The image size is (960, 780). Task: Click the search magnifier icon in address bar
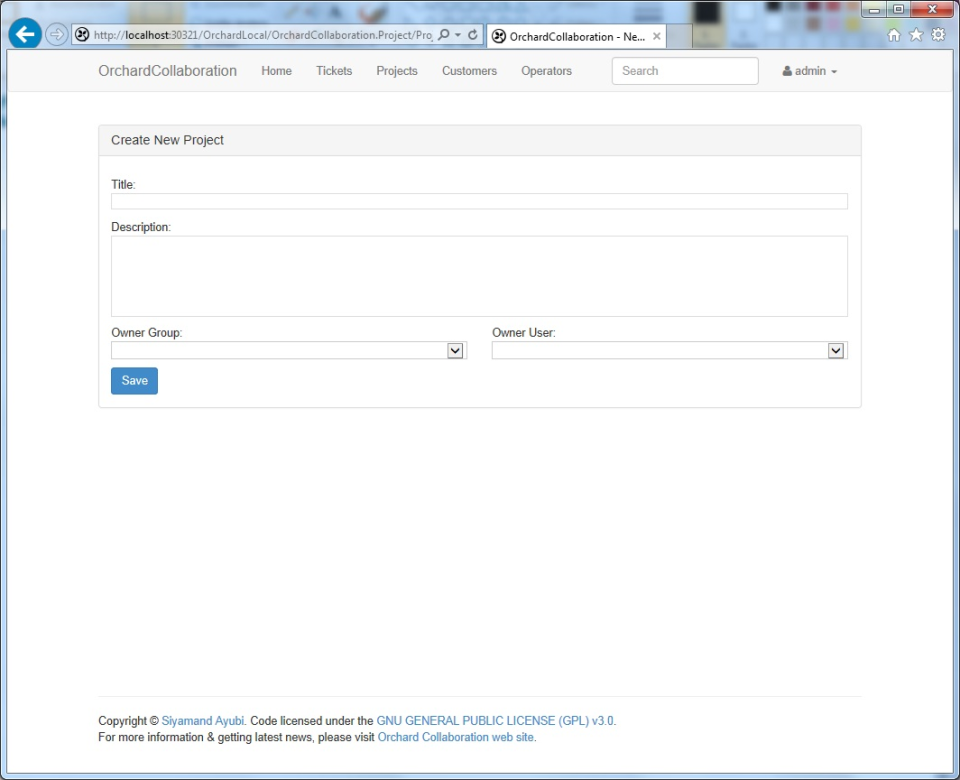(444, 35)
